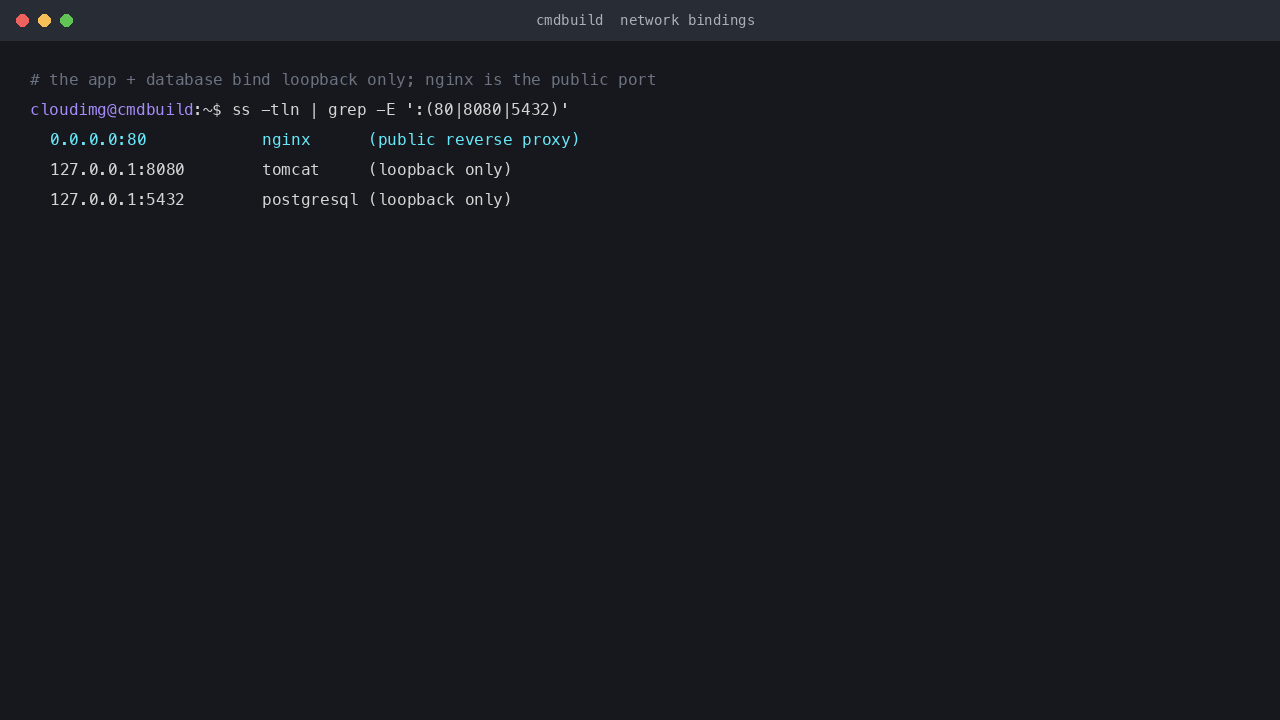This screenshot has height=720, width=1280.
Task: Click the 'ss -tln' command text
Action: click(265, 110)
